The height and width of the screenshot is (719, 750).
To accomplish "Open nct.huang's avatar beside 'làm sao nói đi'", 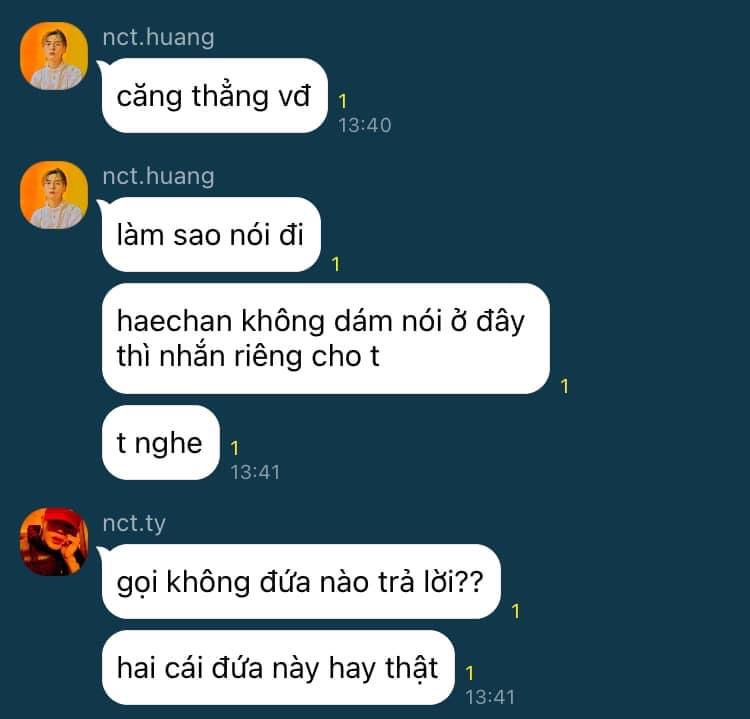I will coord(54,195).
